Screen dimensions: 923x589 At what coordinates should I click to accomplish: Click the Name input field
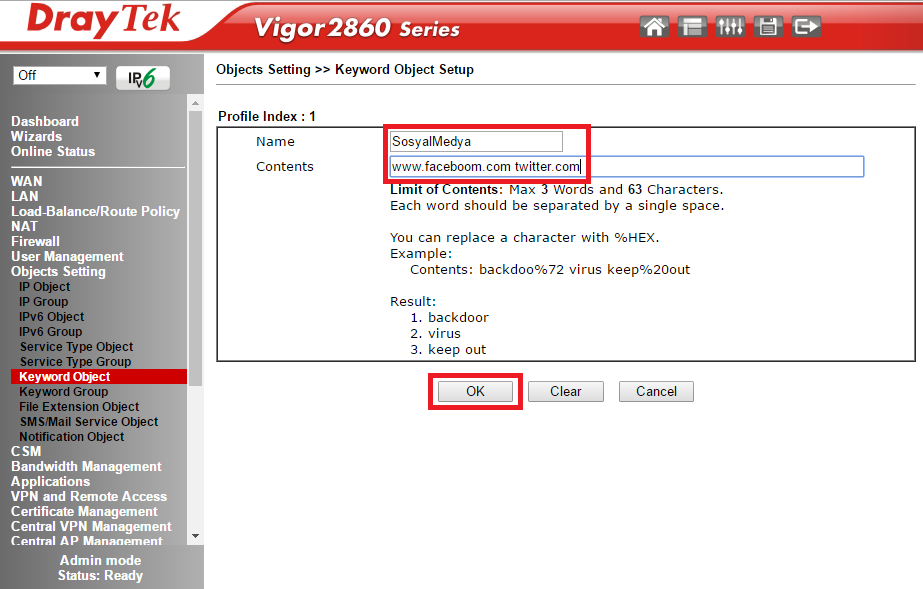476,142
